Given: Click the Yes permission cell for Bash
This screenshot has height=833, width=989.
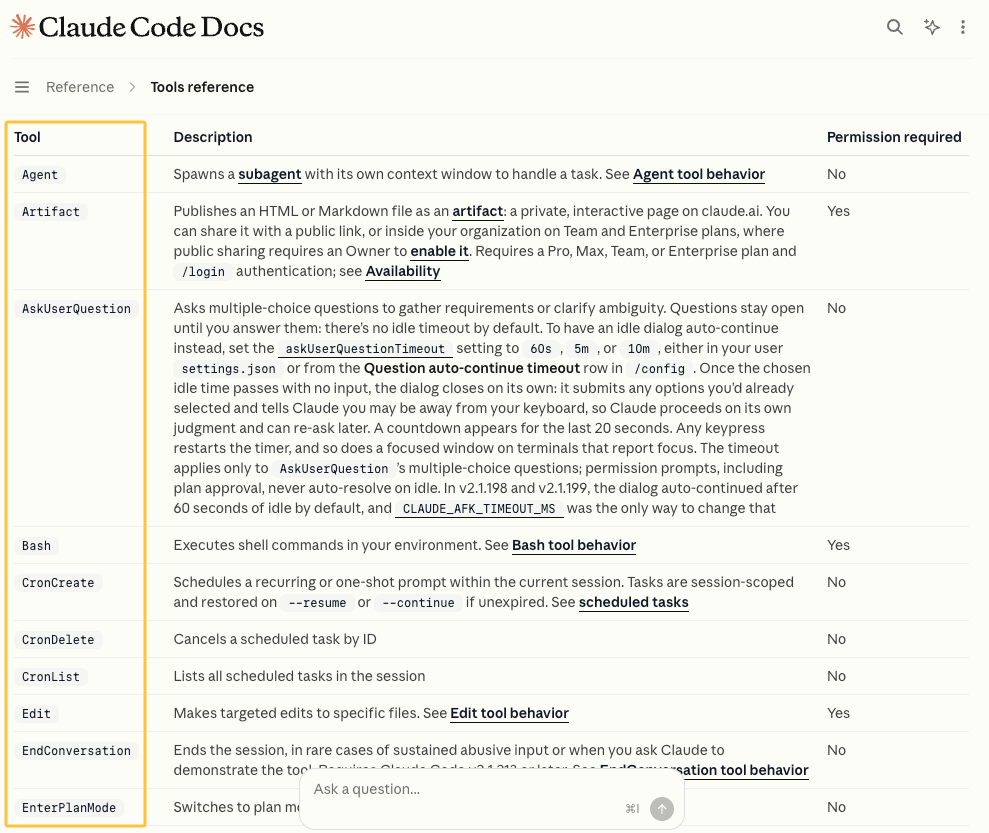Looking at the screenshot, I should pos(838,545).
